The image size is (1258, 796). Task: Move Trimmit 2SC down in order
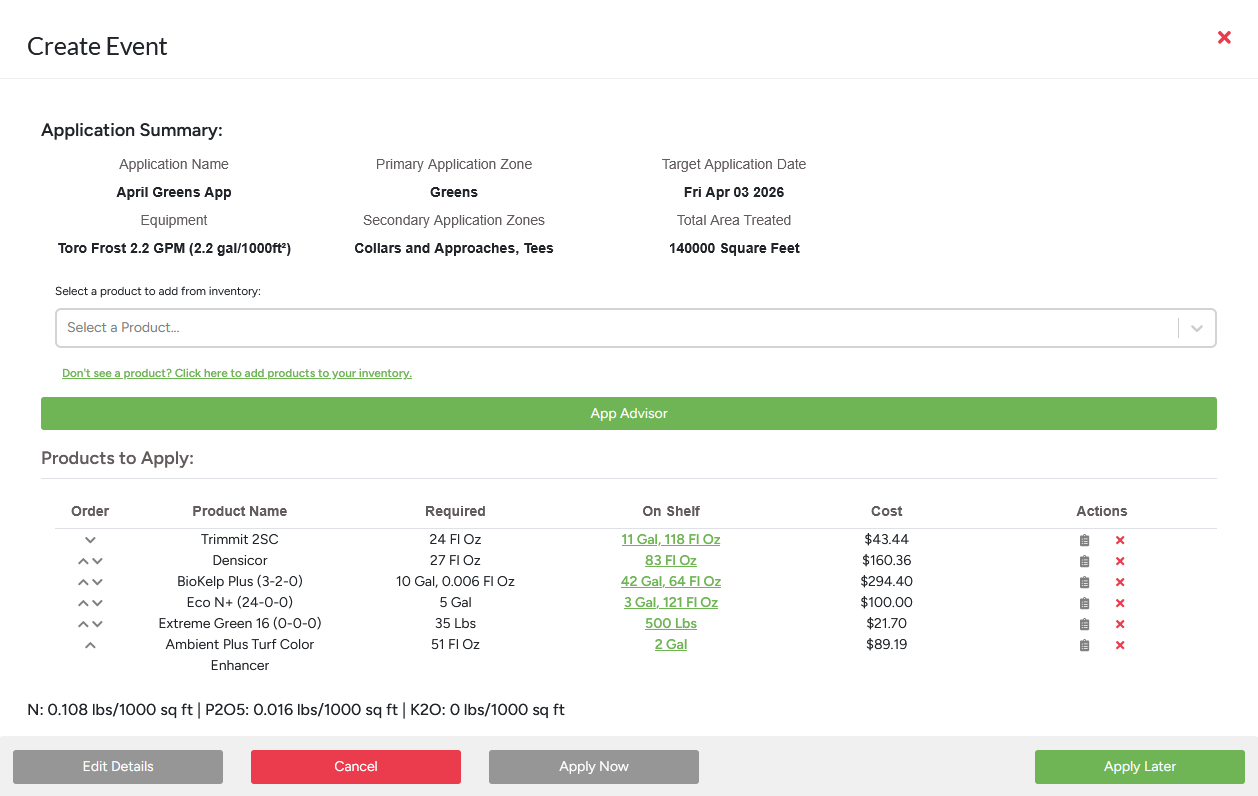point(90,540)
